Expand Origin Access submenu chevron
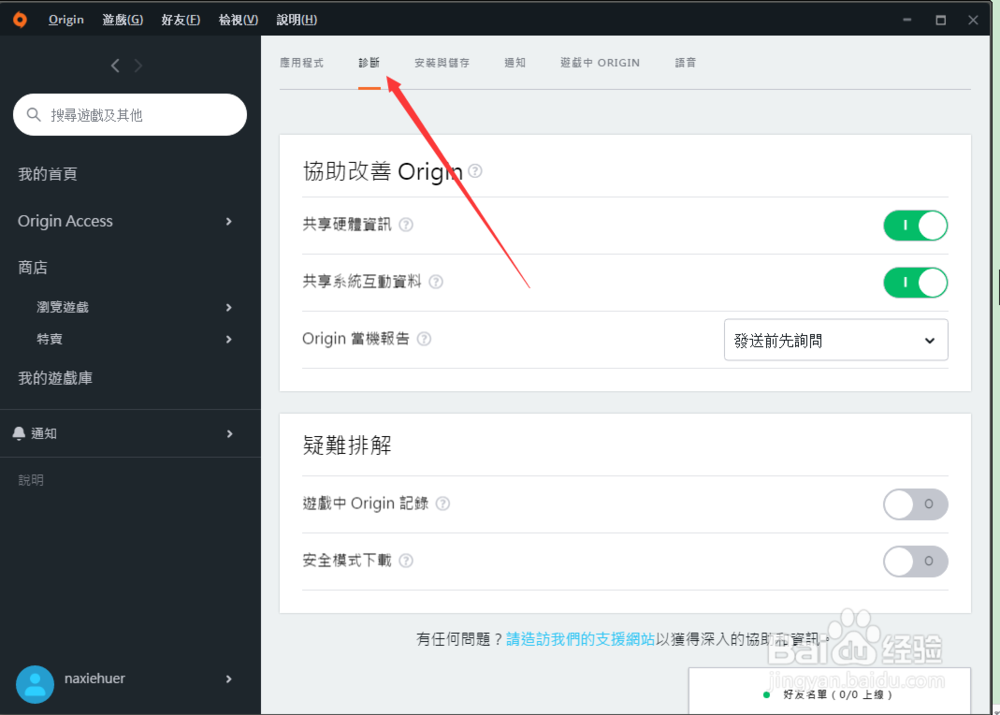The height and width of the screenshot is (715, 1000). pos(229,221)
